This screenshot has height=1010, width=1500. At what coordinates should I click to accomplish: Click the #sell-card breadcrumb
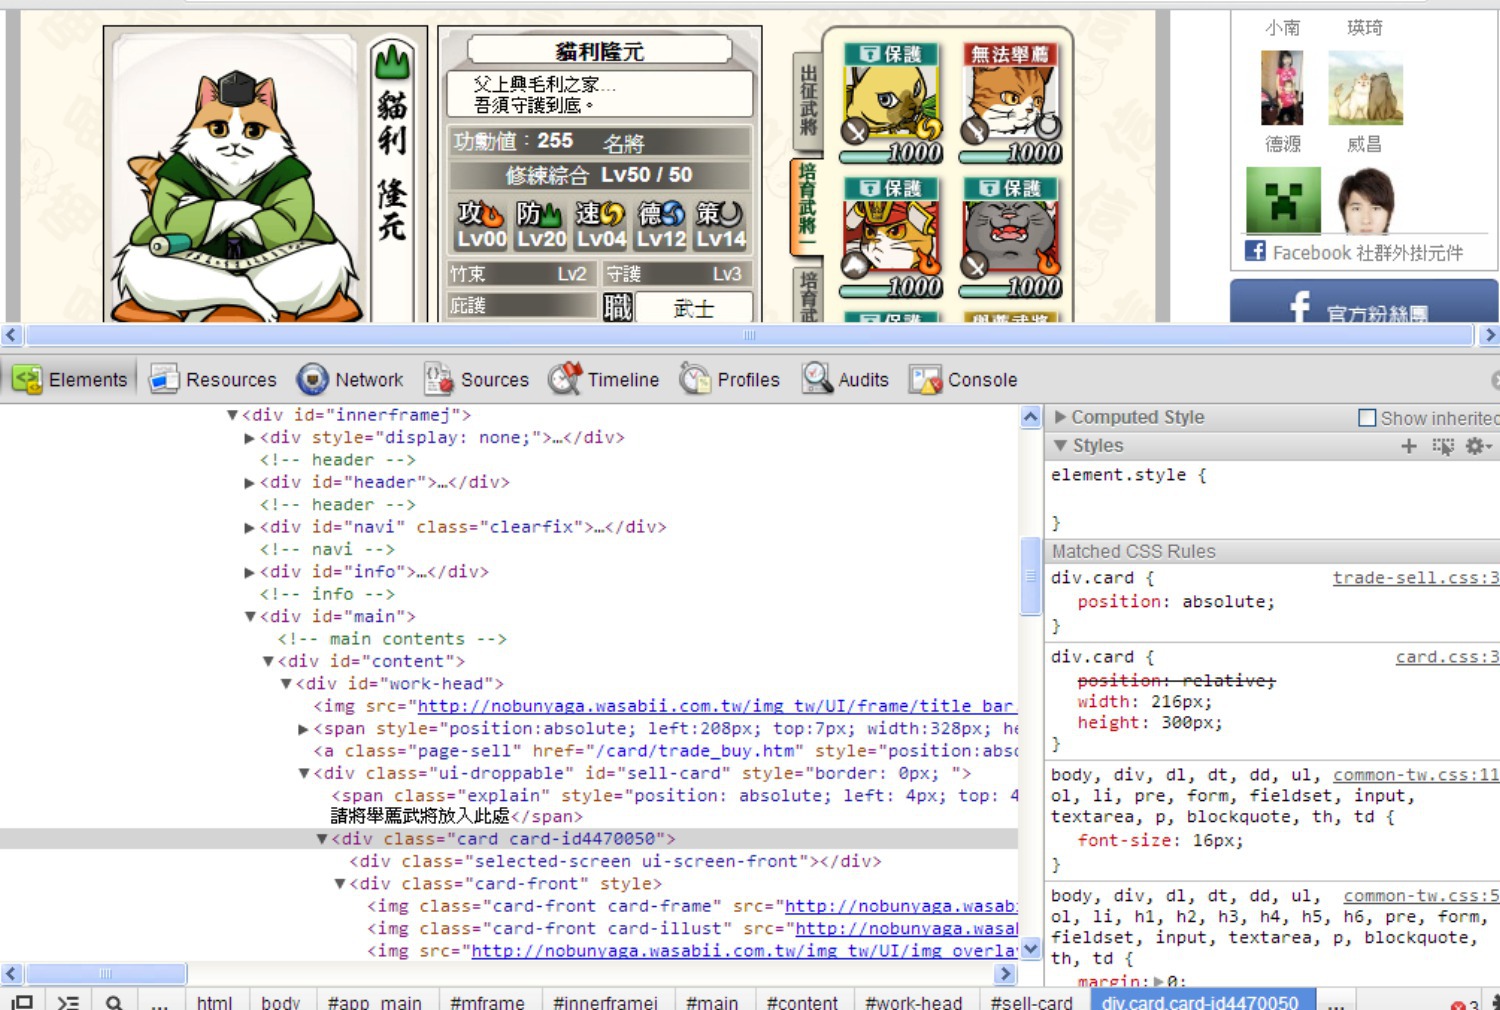click(x=1030, y=1002)
